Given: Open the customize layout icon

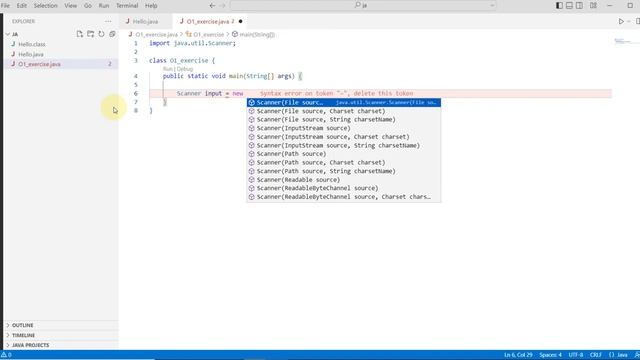Looking at the screenshot, I should pyautogui.click(x=593, y=6).
